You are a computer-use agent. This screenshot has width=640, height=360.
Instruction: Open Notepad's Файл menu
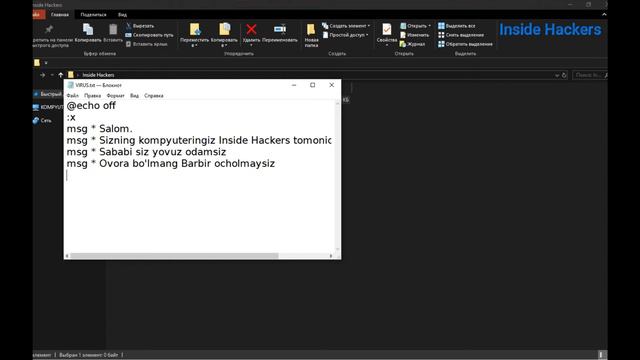(73, 96)
